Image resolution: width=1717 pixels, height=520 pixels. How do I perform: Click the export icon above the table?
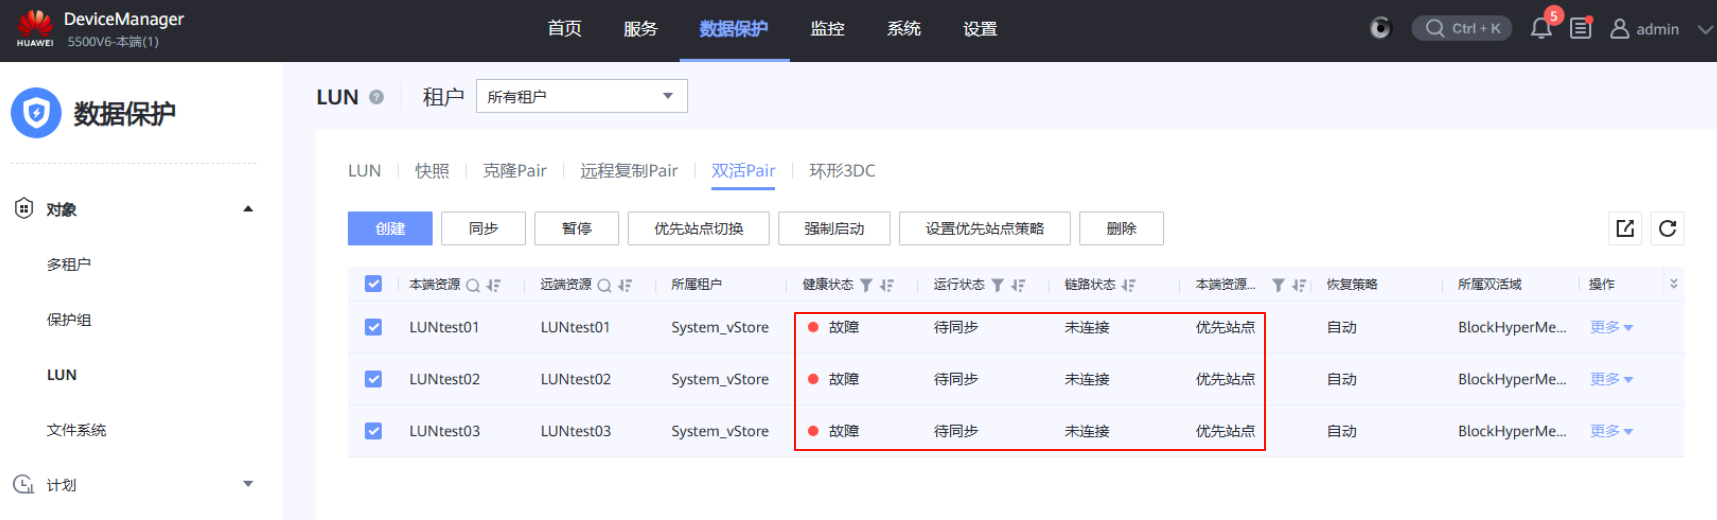1625,228
